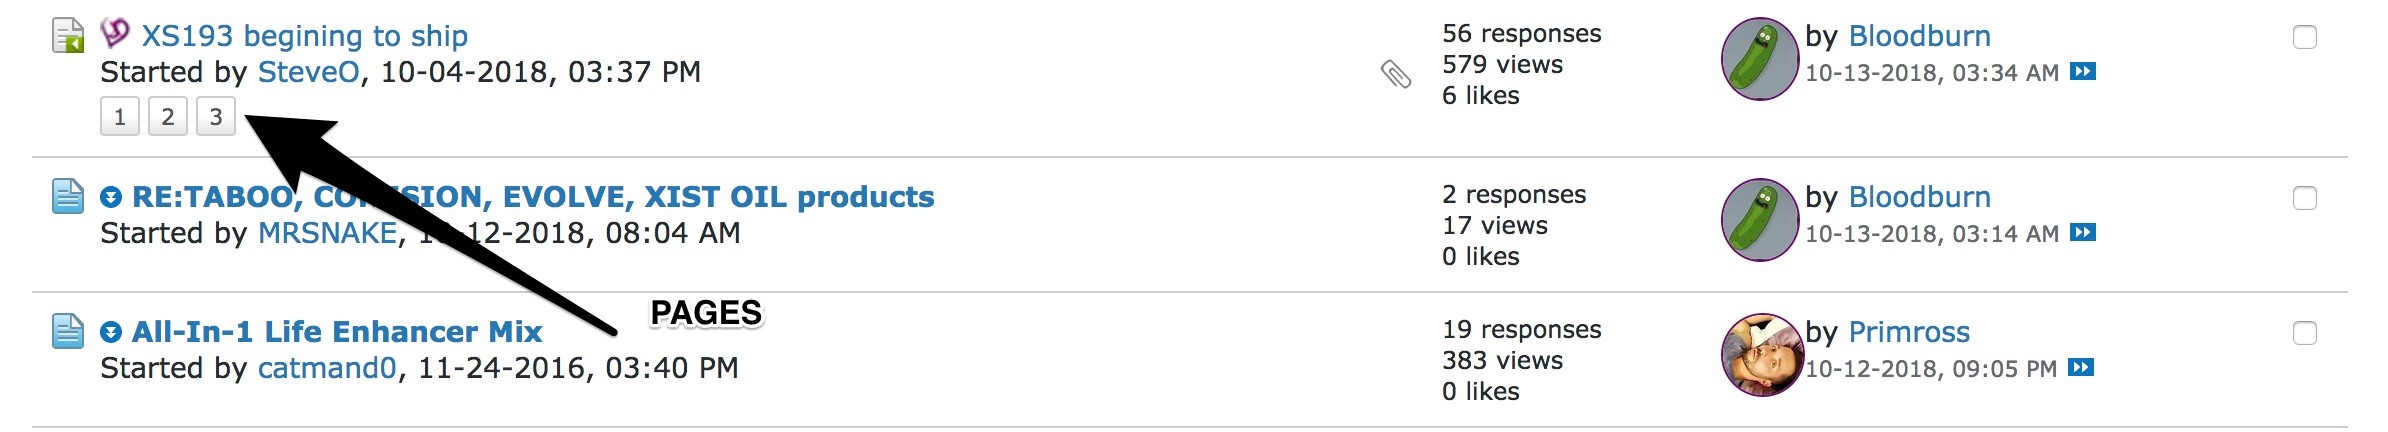The image size is (2388, 432).
Task: Check the All-In-1 Life Enhancer Mix checkbox
Action: [x=2305, y=334]
